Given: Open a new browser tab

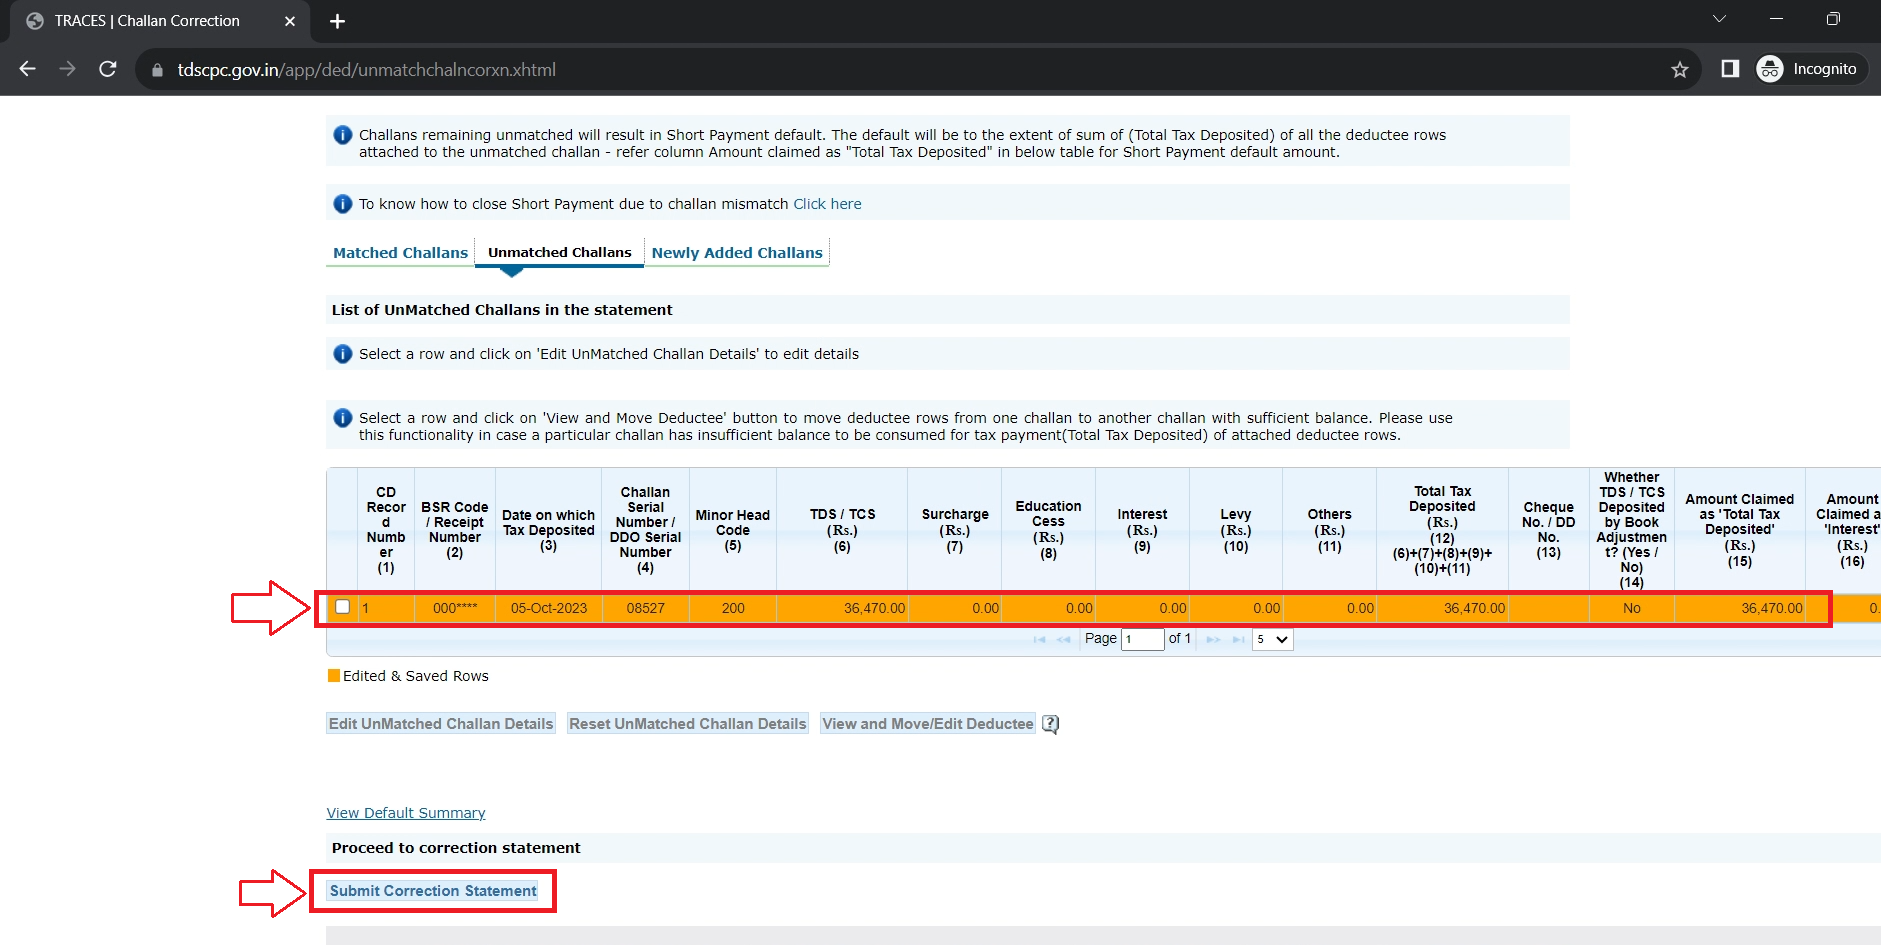Looking at the screenshot, I should (x=337, y=21).
